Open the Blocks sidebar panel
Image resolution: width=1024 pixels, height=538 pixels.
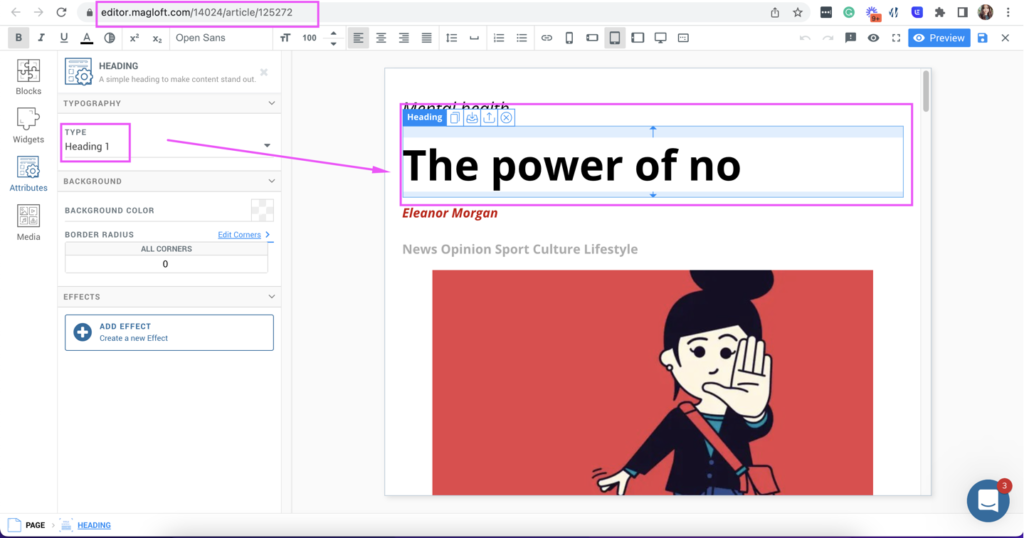click(x=28, y=77)
